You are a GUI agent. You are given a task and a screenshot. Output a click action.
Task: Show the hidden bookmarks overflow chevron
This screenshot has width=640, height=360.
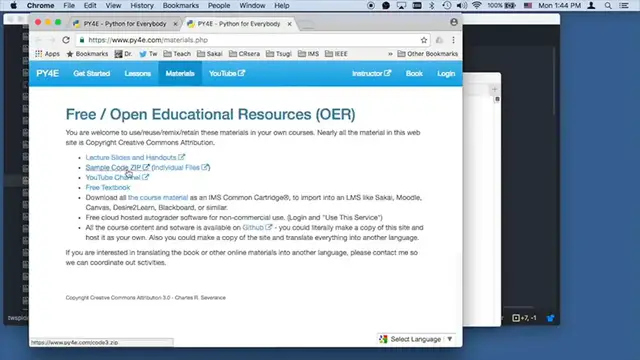(390, 54)
